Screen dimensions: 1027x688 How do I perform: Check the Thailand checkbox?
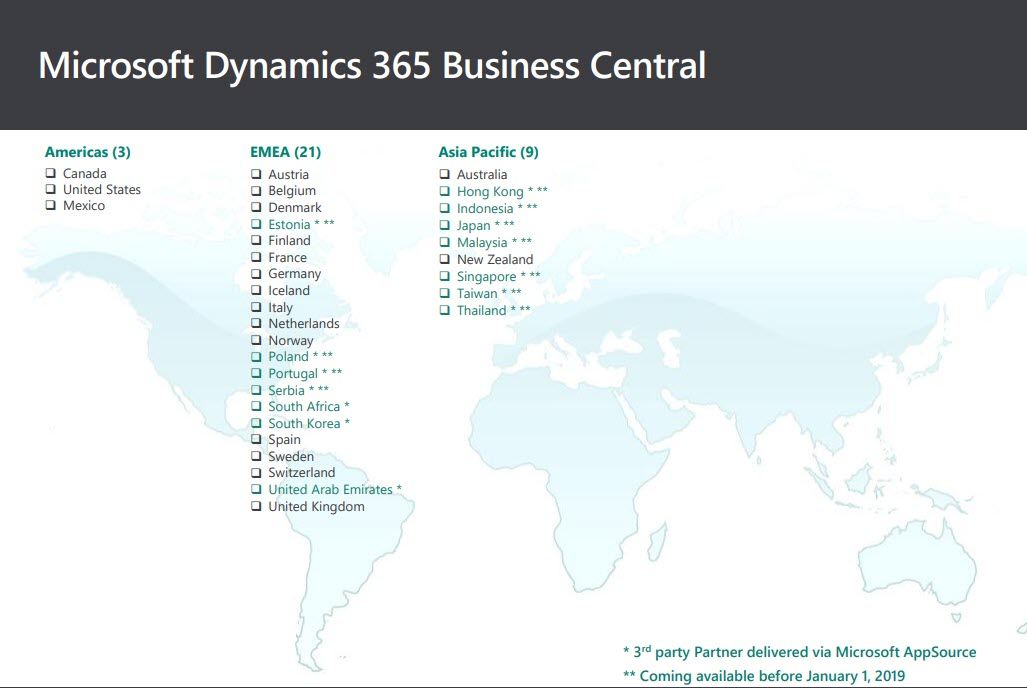coord(444,310)
